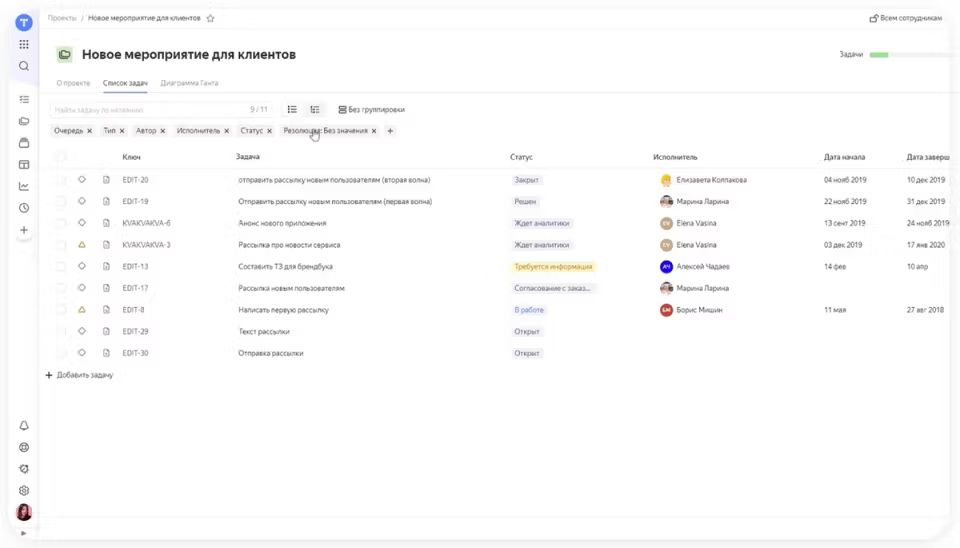Click the notifications bell icon
Image resolution: width=960 pixels, height=548 pixels.
24,425
